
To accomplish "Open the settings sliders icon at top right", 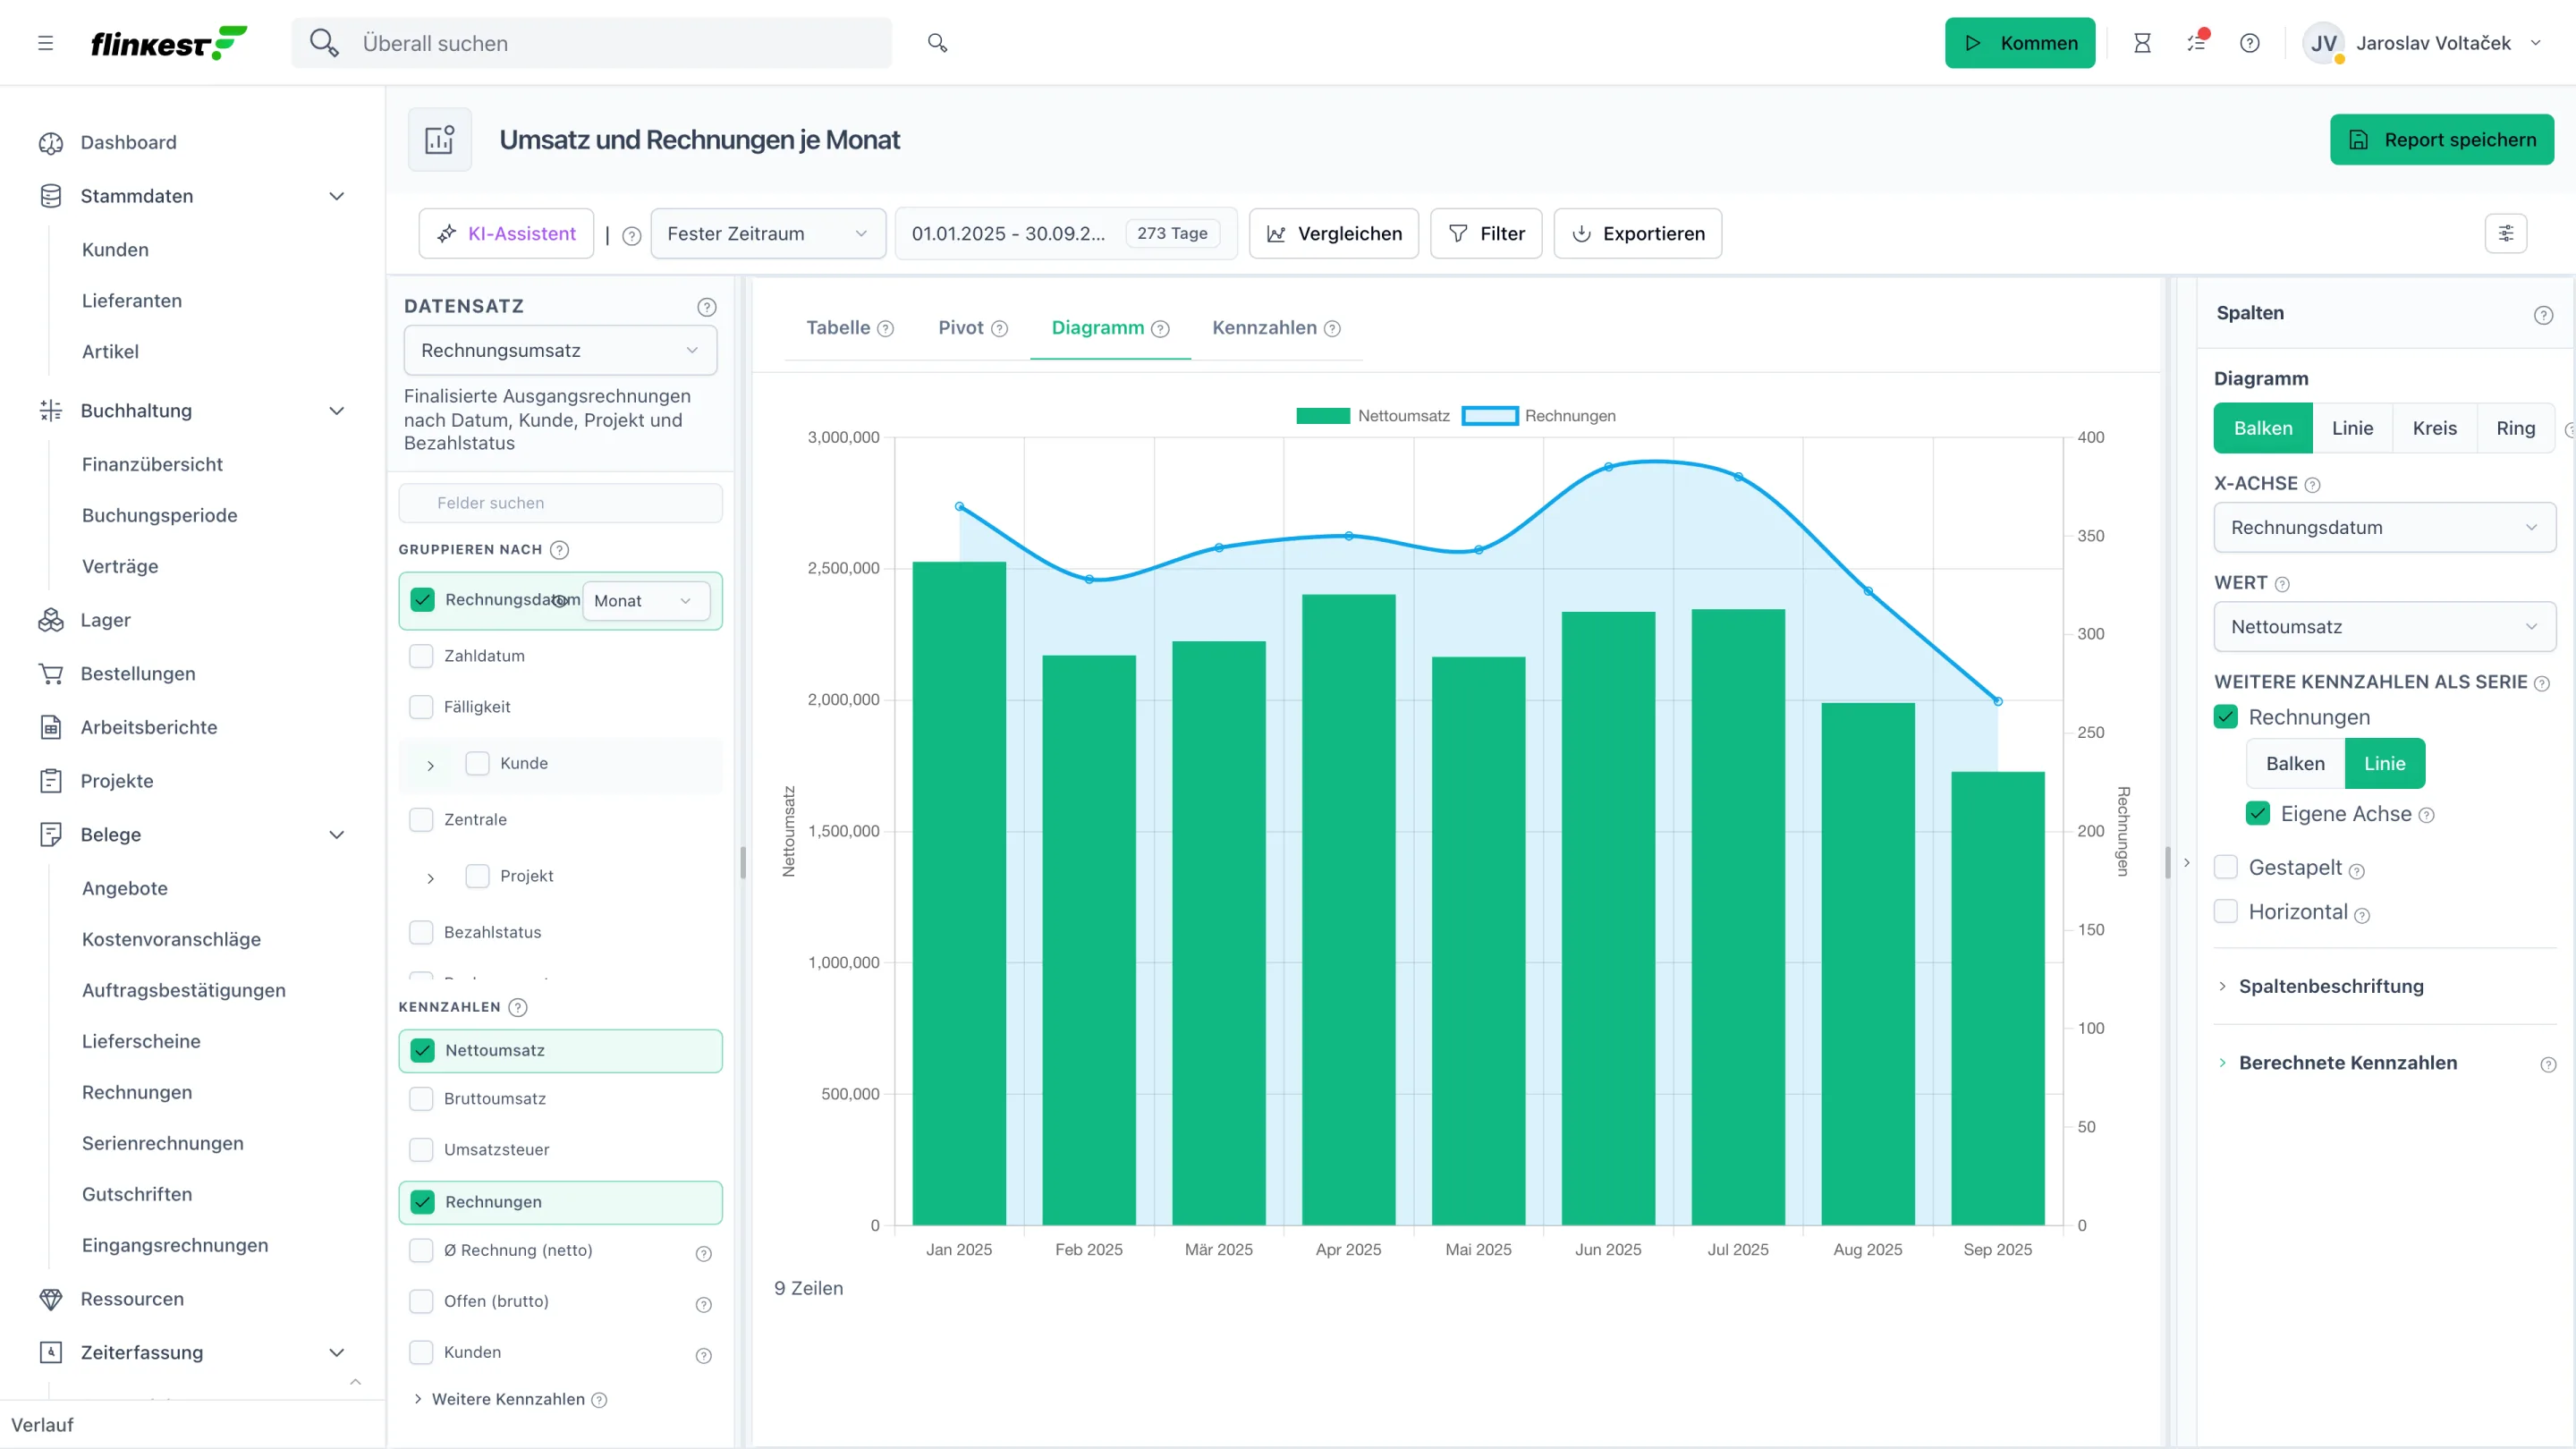I will (x=2506, y=233).
